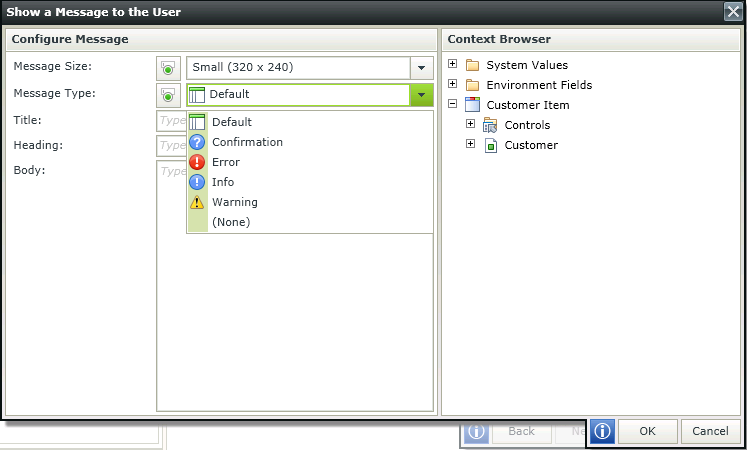Select Customer tree label
Image resolution: width=747 pixels, height=450 pixels.
pos(531,145)
